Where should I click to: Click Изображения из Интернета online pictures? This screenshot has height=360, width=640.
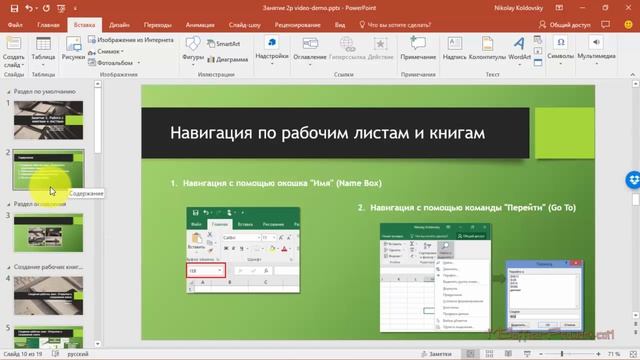[131, 40]
